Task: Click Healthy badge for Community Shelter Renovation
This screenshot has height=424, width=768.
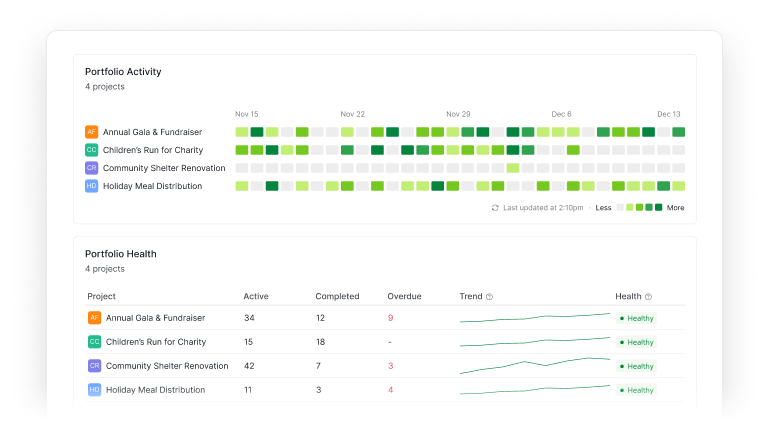Action: tap(636, 366)
